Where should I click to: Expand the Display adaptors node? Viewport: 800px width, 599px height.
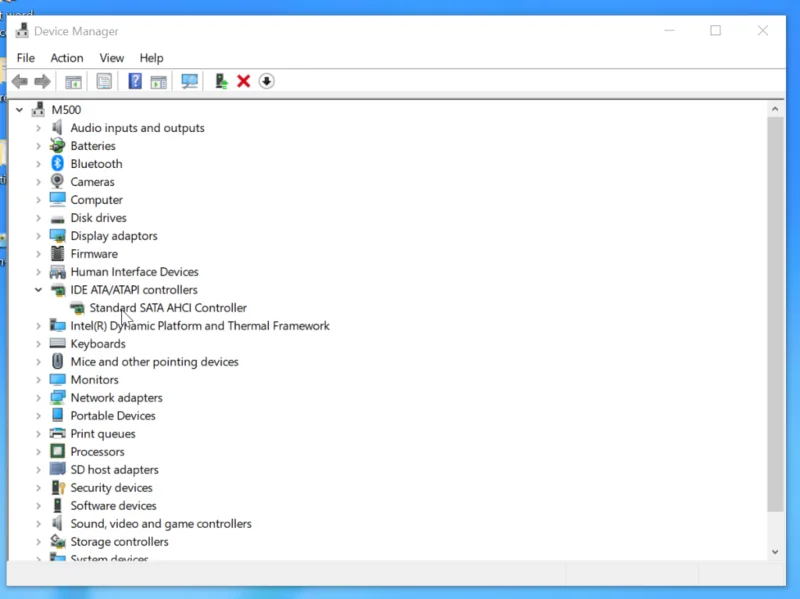click(38, 236)
